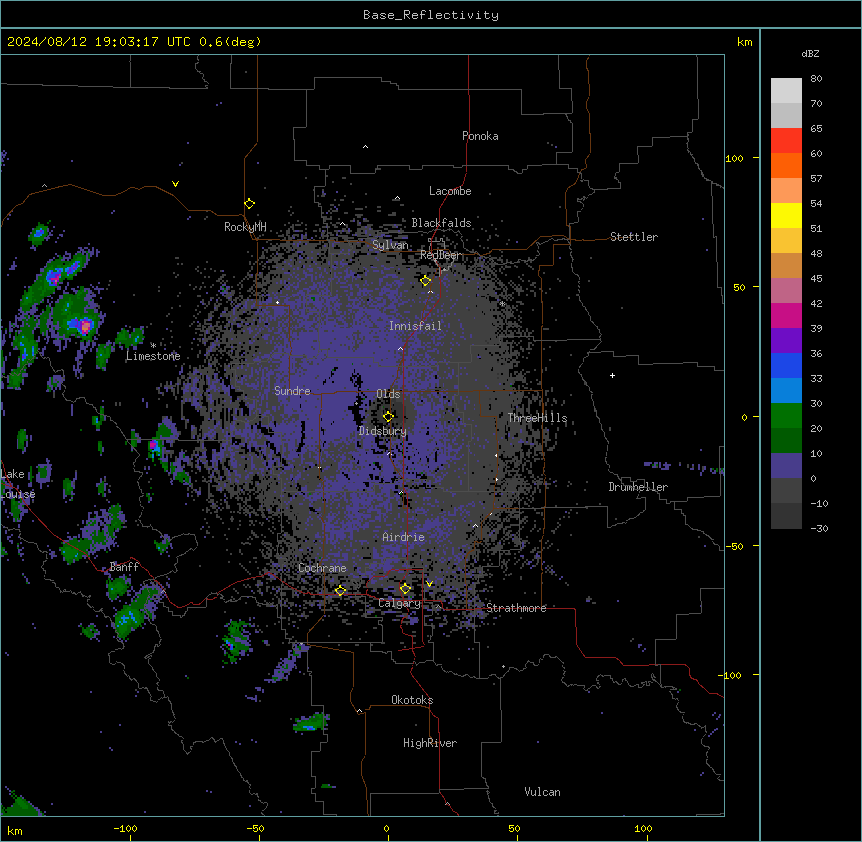Click the yellow V marker northwest of RockyMH
The image size is (862, 842).
pos(175,184)
